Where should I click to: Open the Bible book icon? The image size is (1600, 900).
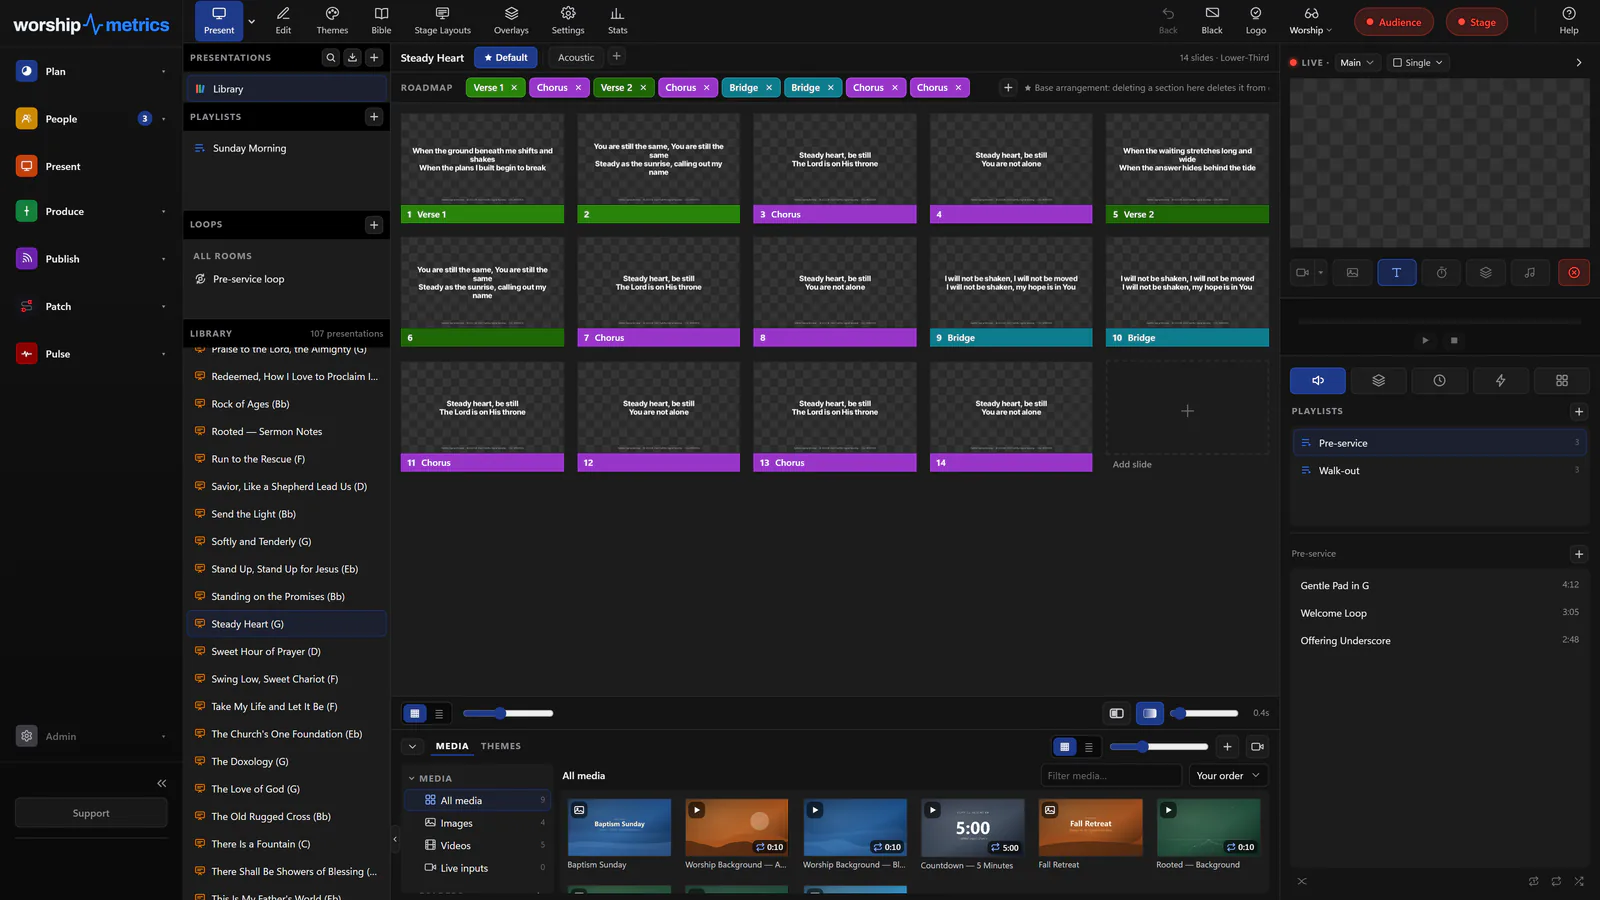coord(381,20)
